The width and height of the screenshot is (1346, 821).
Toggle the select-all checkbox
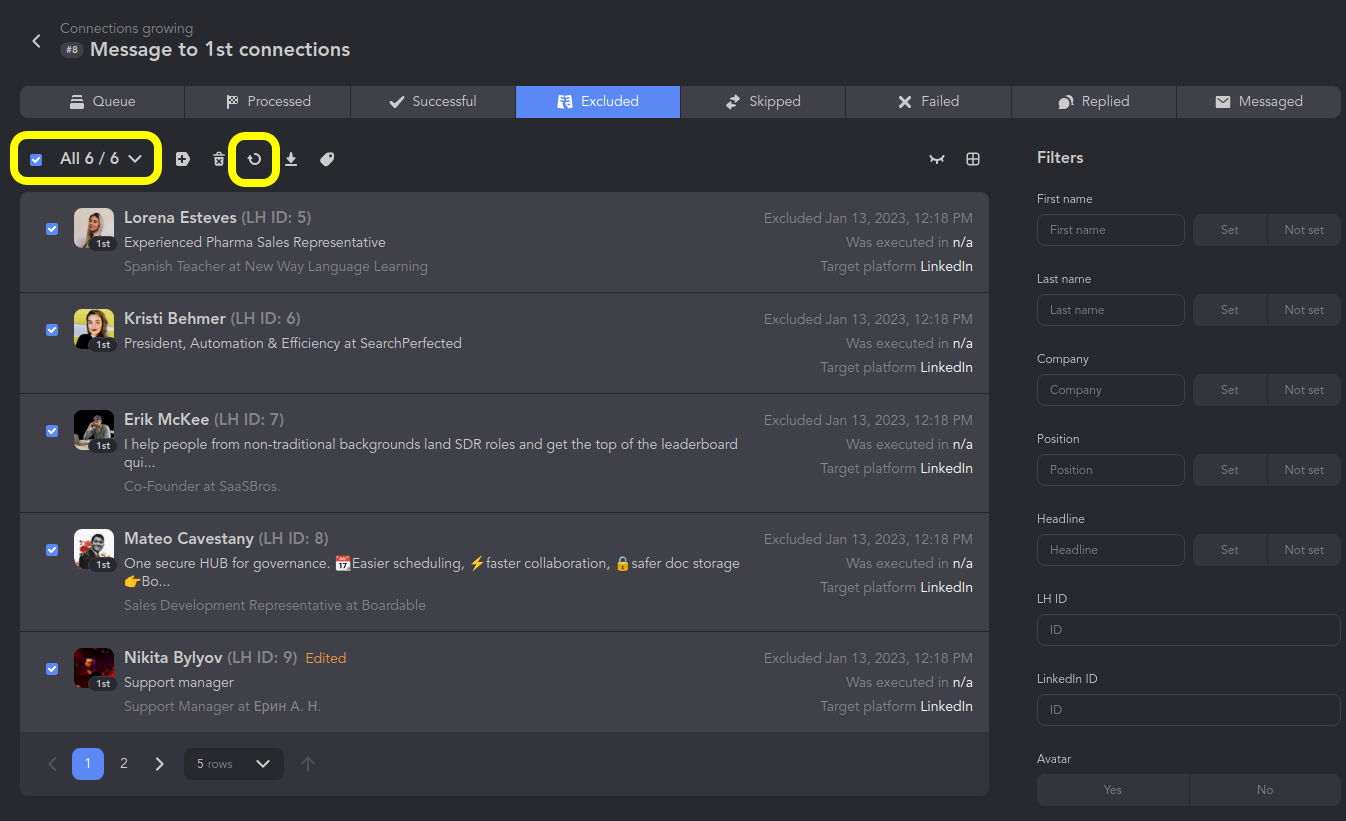tap(36, 159)
